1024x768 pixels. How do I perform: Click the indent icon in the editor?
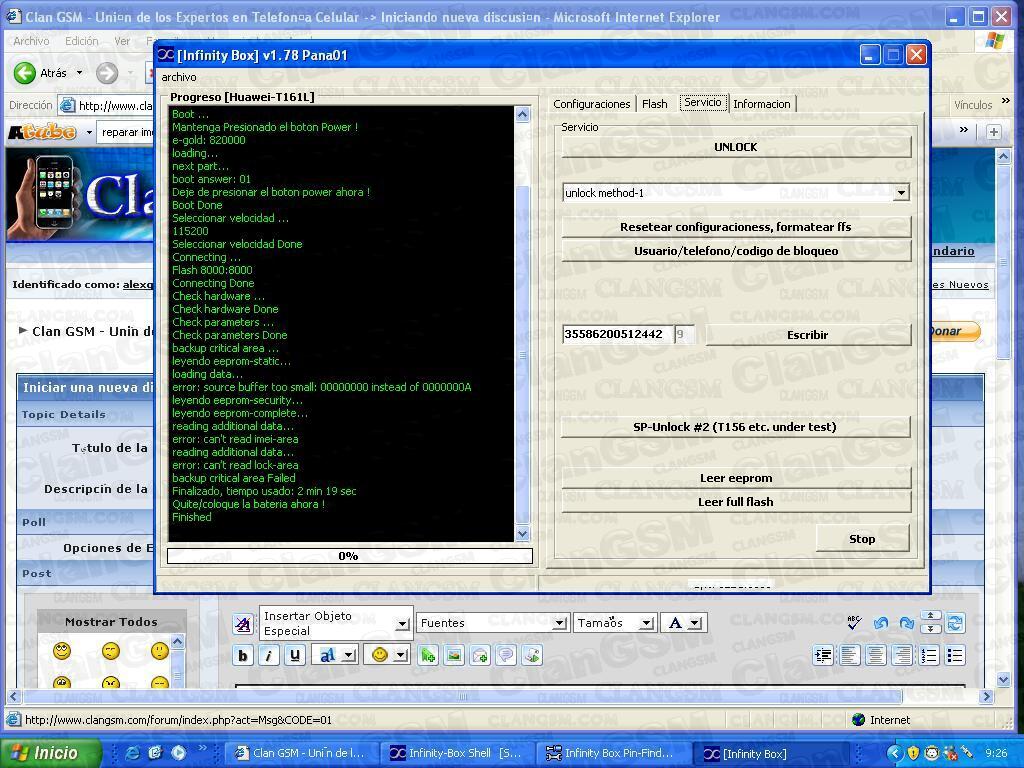point(824,655)
